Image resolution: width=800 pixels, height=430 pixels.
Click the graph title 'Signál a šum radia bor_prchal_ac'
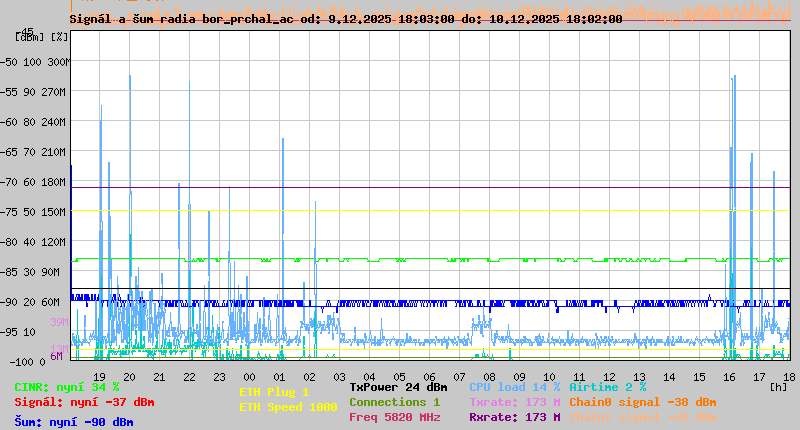(x=182, y=19)
